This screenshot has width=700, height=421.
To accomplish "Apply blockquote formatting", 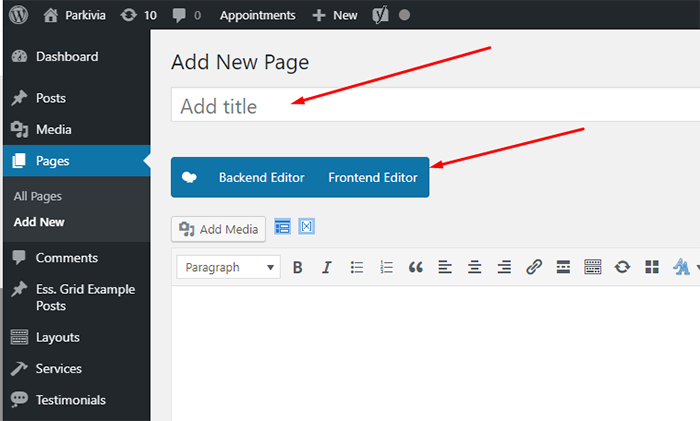I will pyautogui.click(x=416, y=267).
